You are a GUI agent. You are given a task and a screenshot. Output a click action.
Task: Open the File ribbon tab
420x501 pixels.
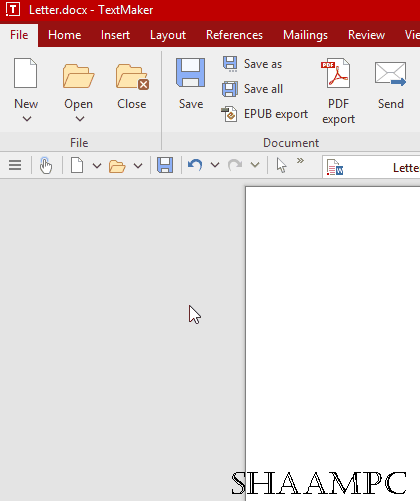[x=19, y=35]
